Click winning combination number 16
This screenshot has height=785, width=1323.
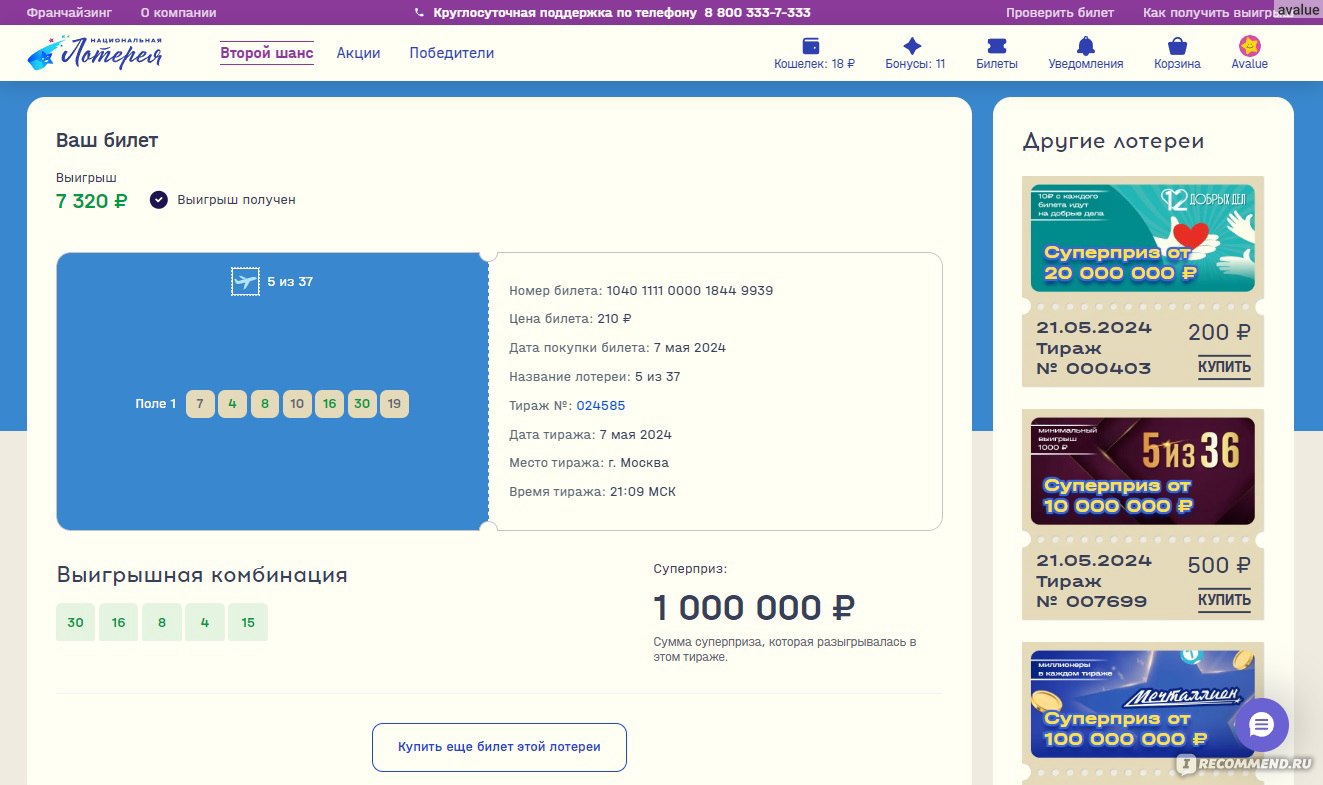[118, 622]
